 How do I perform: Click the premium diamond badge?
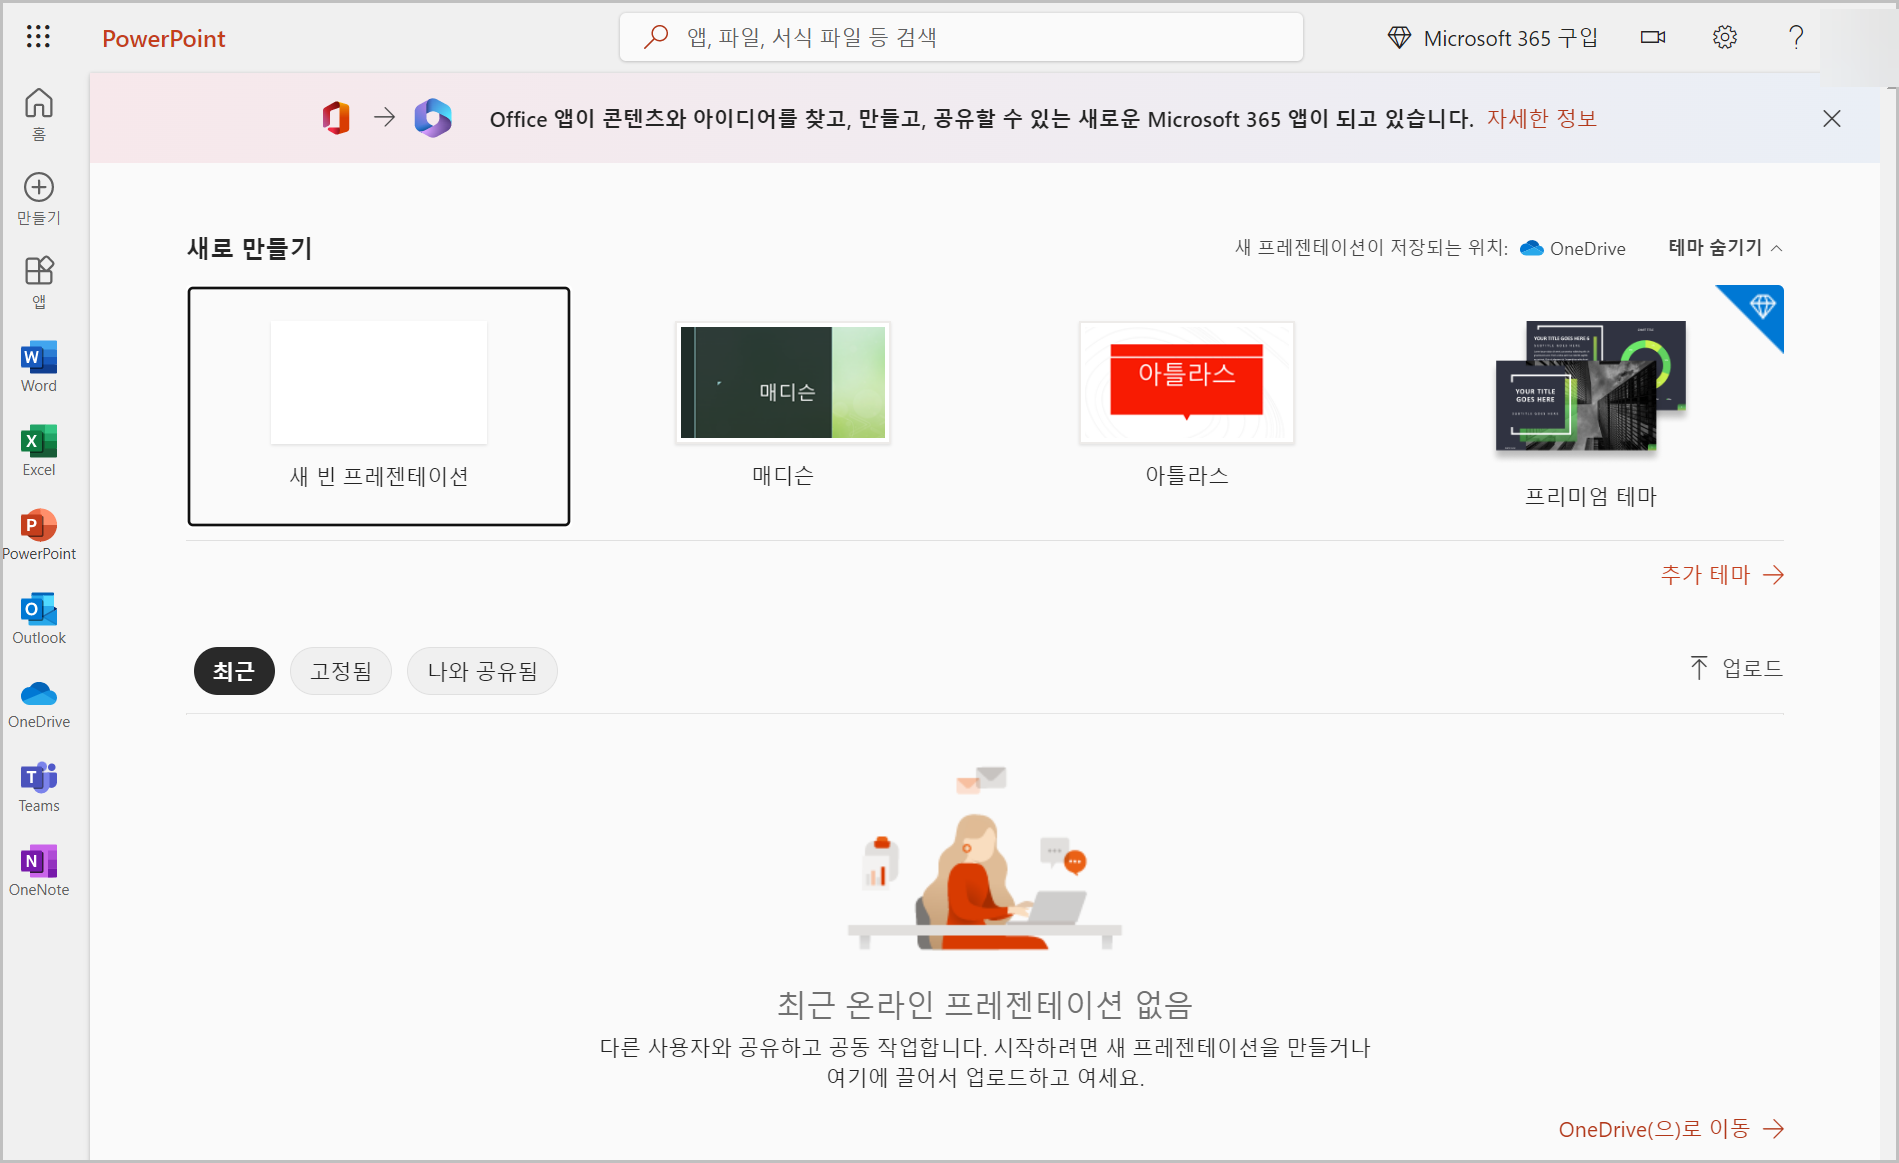1762,306
